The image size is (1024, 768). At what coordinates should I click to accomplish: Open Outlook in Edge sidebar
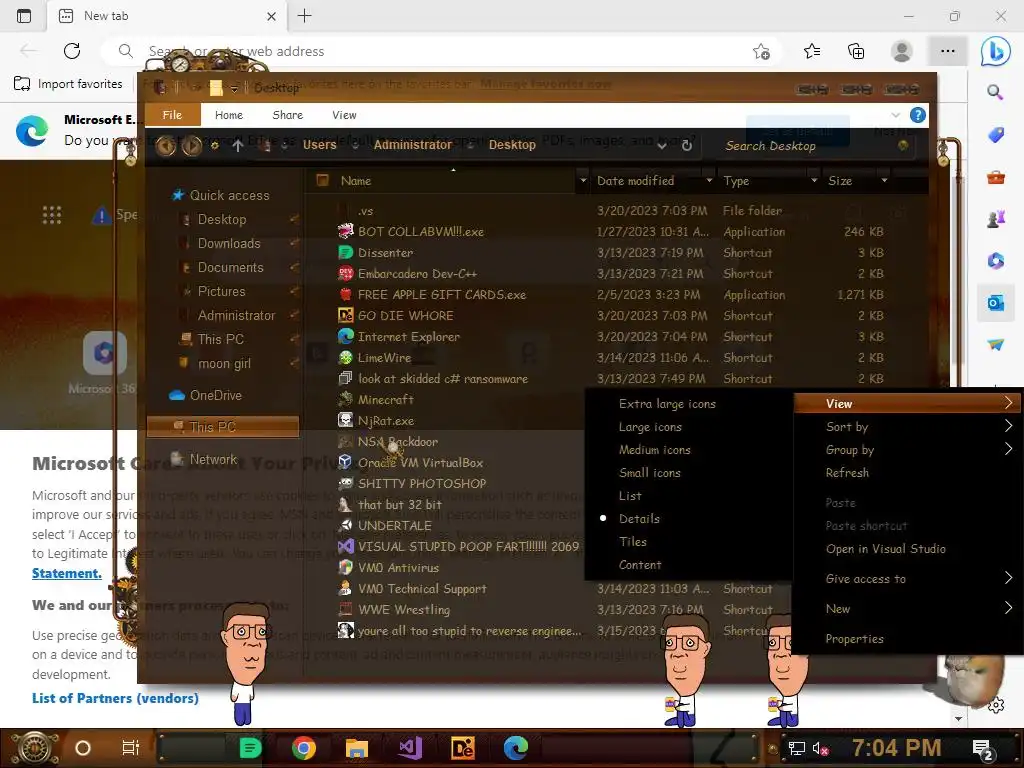click(995, 303)
